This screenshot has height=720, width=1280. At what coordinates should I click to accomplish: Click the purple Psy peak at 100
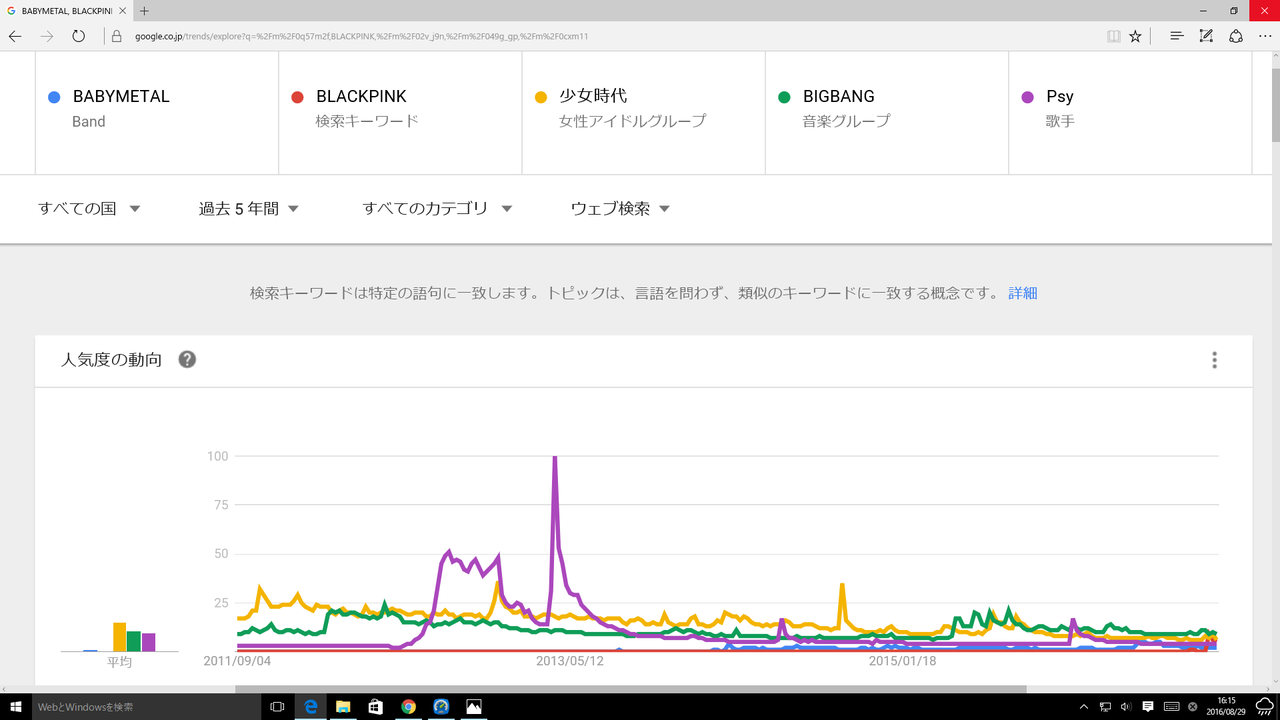[554, 457]
